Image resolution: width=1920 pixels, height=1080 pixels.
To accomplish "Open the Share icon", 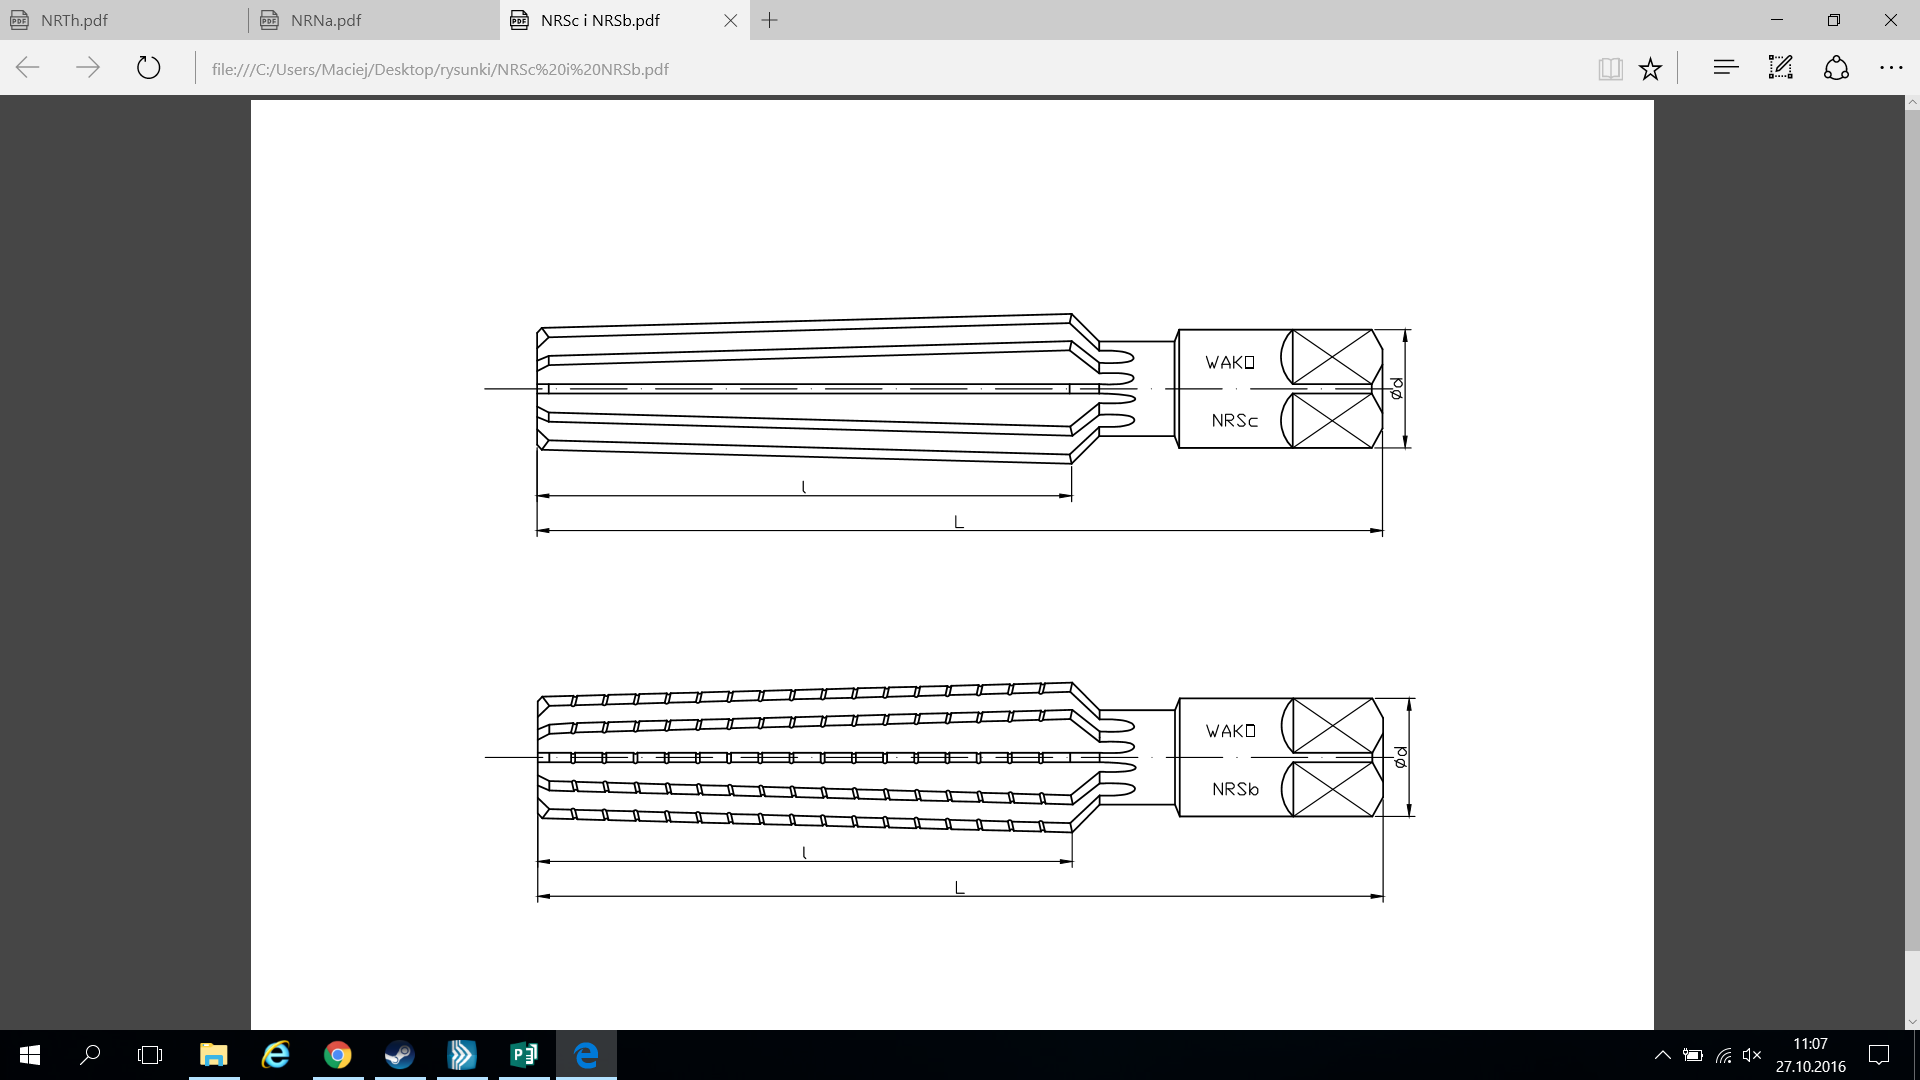I will (x=1836, y=68).
